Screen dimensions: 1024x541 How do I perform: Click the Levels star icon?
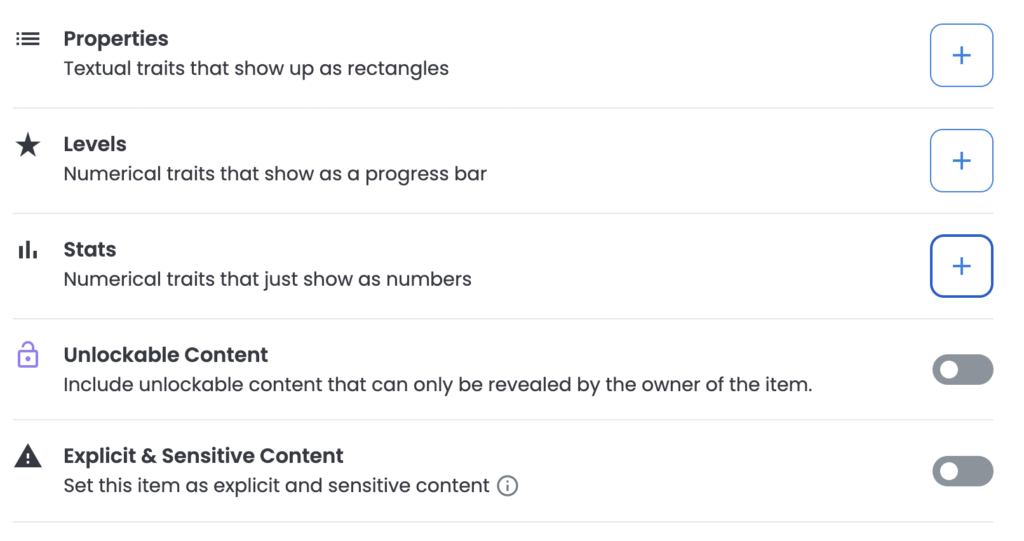[28, 145]
